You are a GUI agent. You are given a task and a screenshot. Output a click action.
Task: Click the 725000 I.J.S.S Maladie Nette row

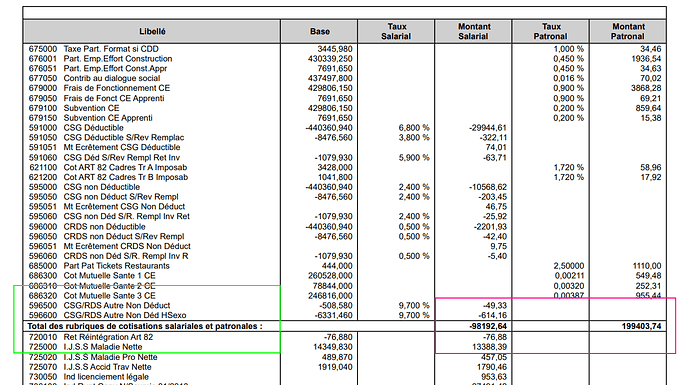[x=345, y=347]
